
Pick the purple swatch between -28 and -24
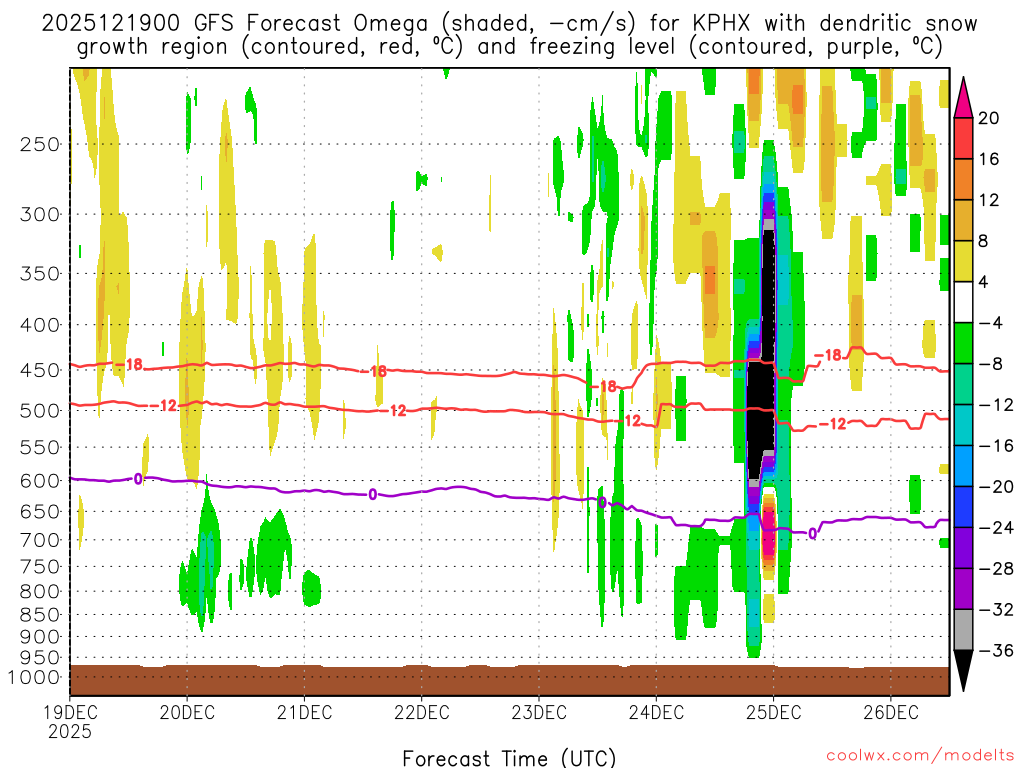pyautogui.click(x=963, y=547)
